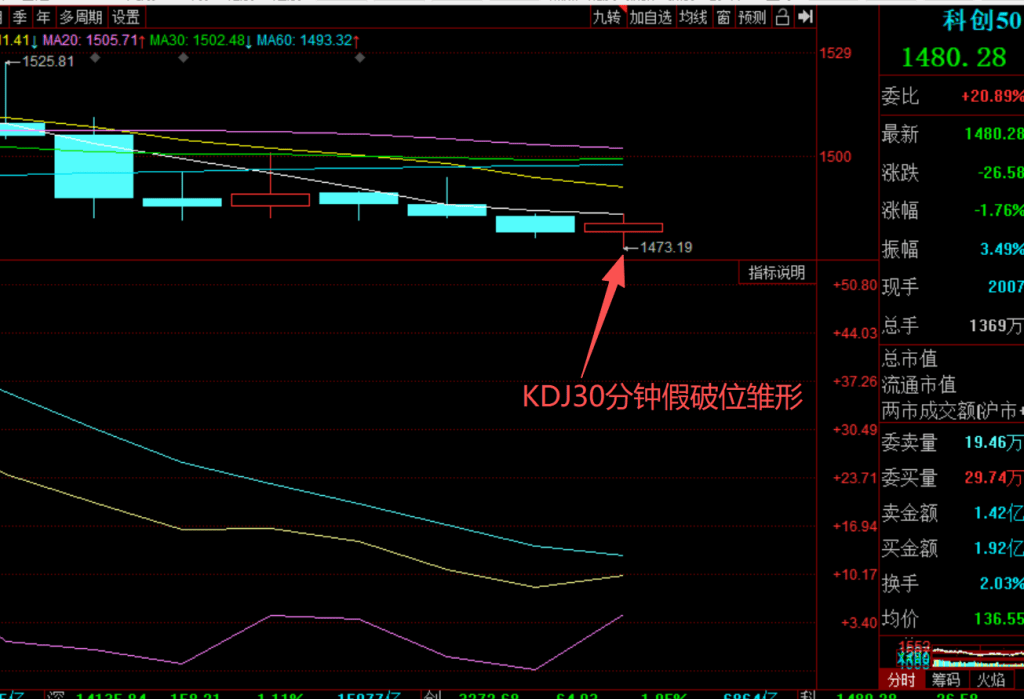Add stock via 加自选 button

(x=650, y=17)
